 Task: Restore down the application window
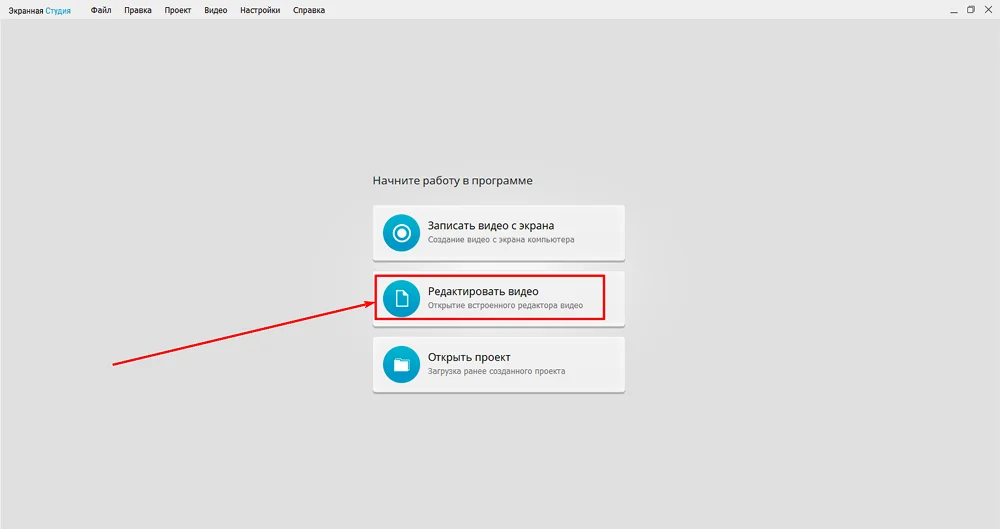[971, 10]
